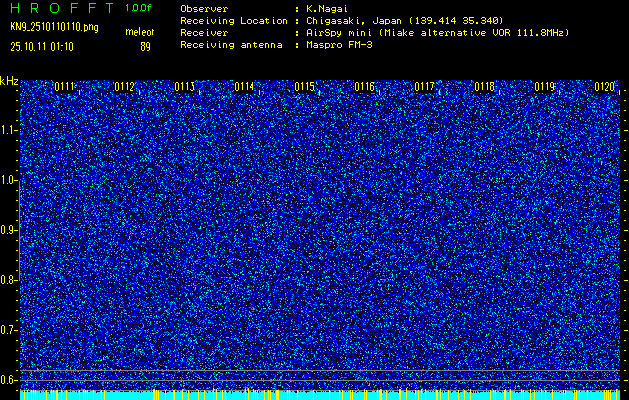Click the 0113 time marker
Screen dimensions: 629x400
pos(185,87)
